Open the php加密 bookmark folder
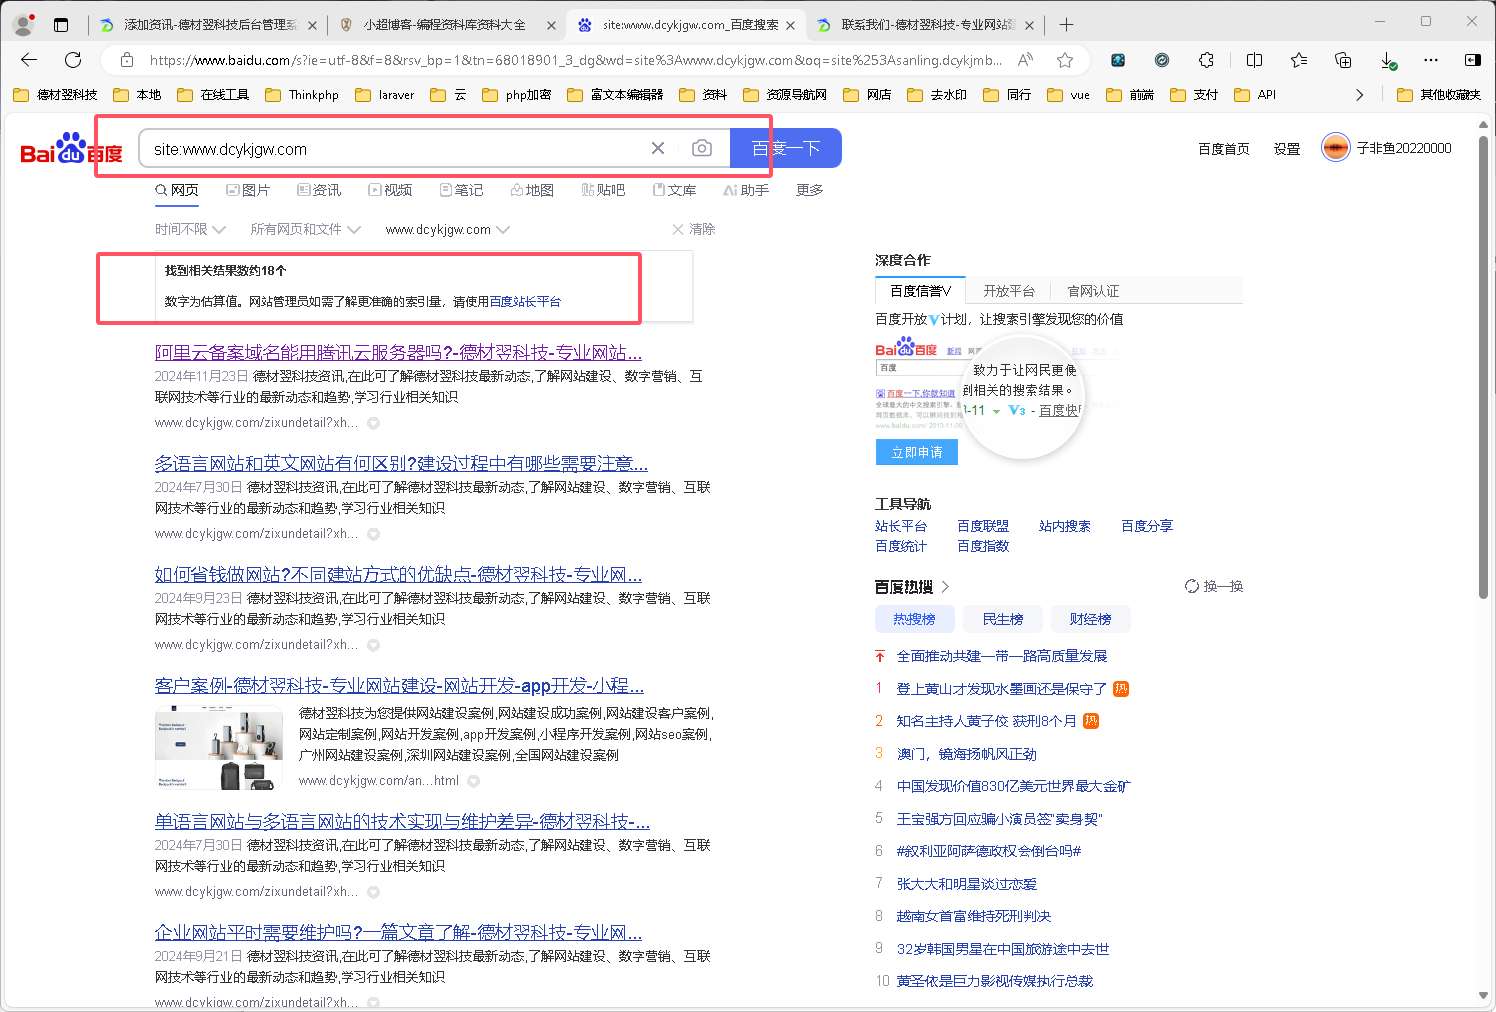This screenshot has height=1012, width=1496. click(x=517, y=95)
